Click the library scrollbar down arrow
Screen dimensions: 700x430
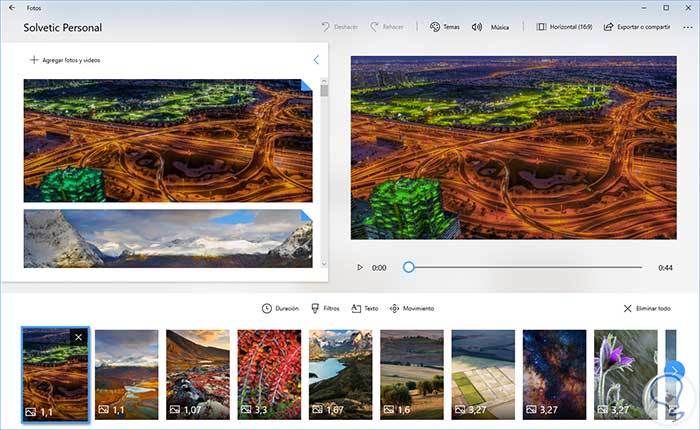point(324,264)
